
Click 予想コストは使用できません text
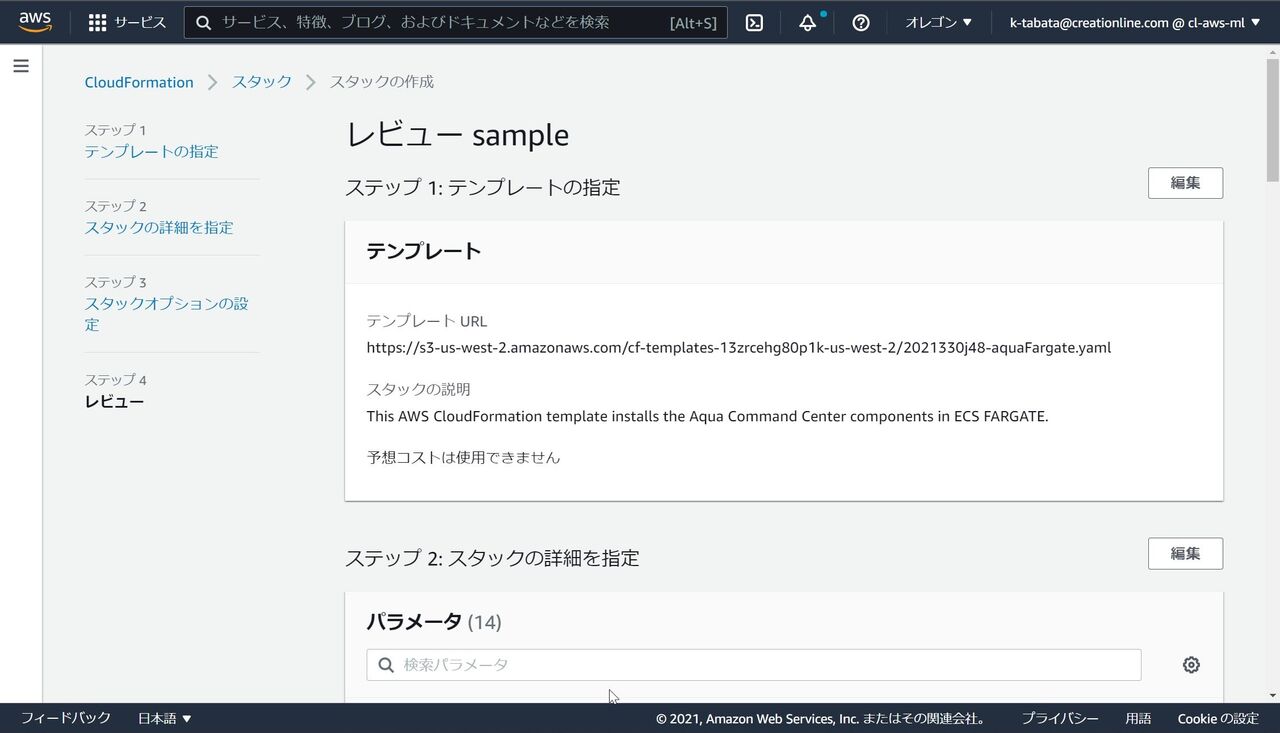click(x=463, y=457)
